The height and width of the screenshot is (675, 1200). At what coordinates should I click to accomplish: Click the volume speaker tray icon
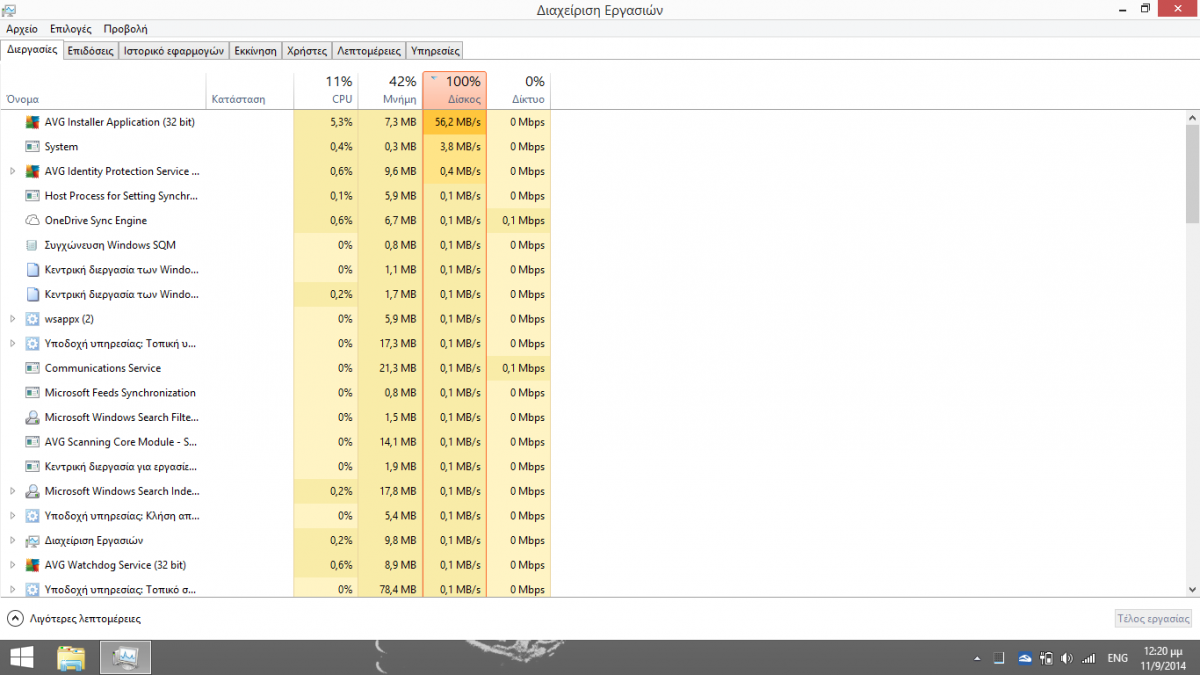tap(1066, 658)
